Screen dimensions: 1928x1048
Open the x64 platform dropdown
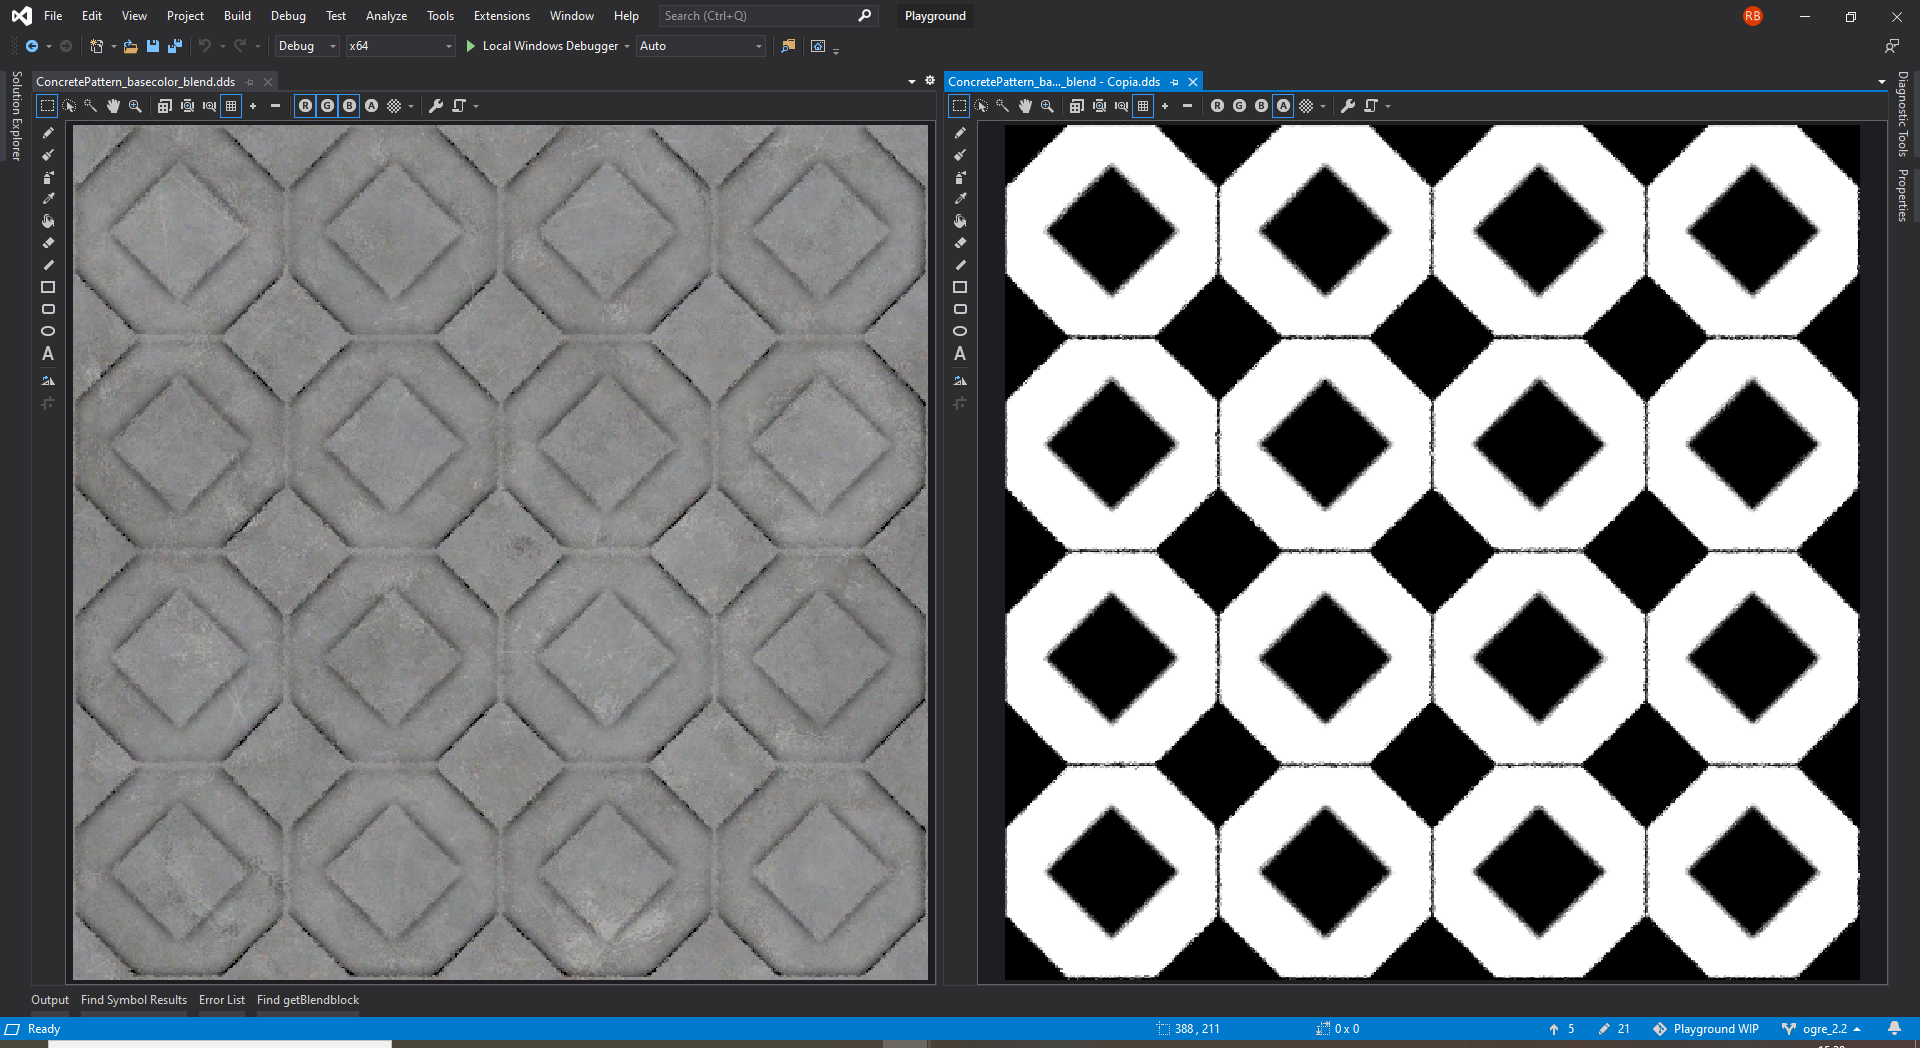point(400,46)
